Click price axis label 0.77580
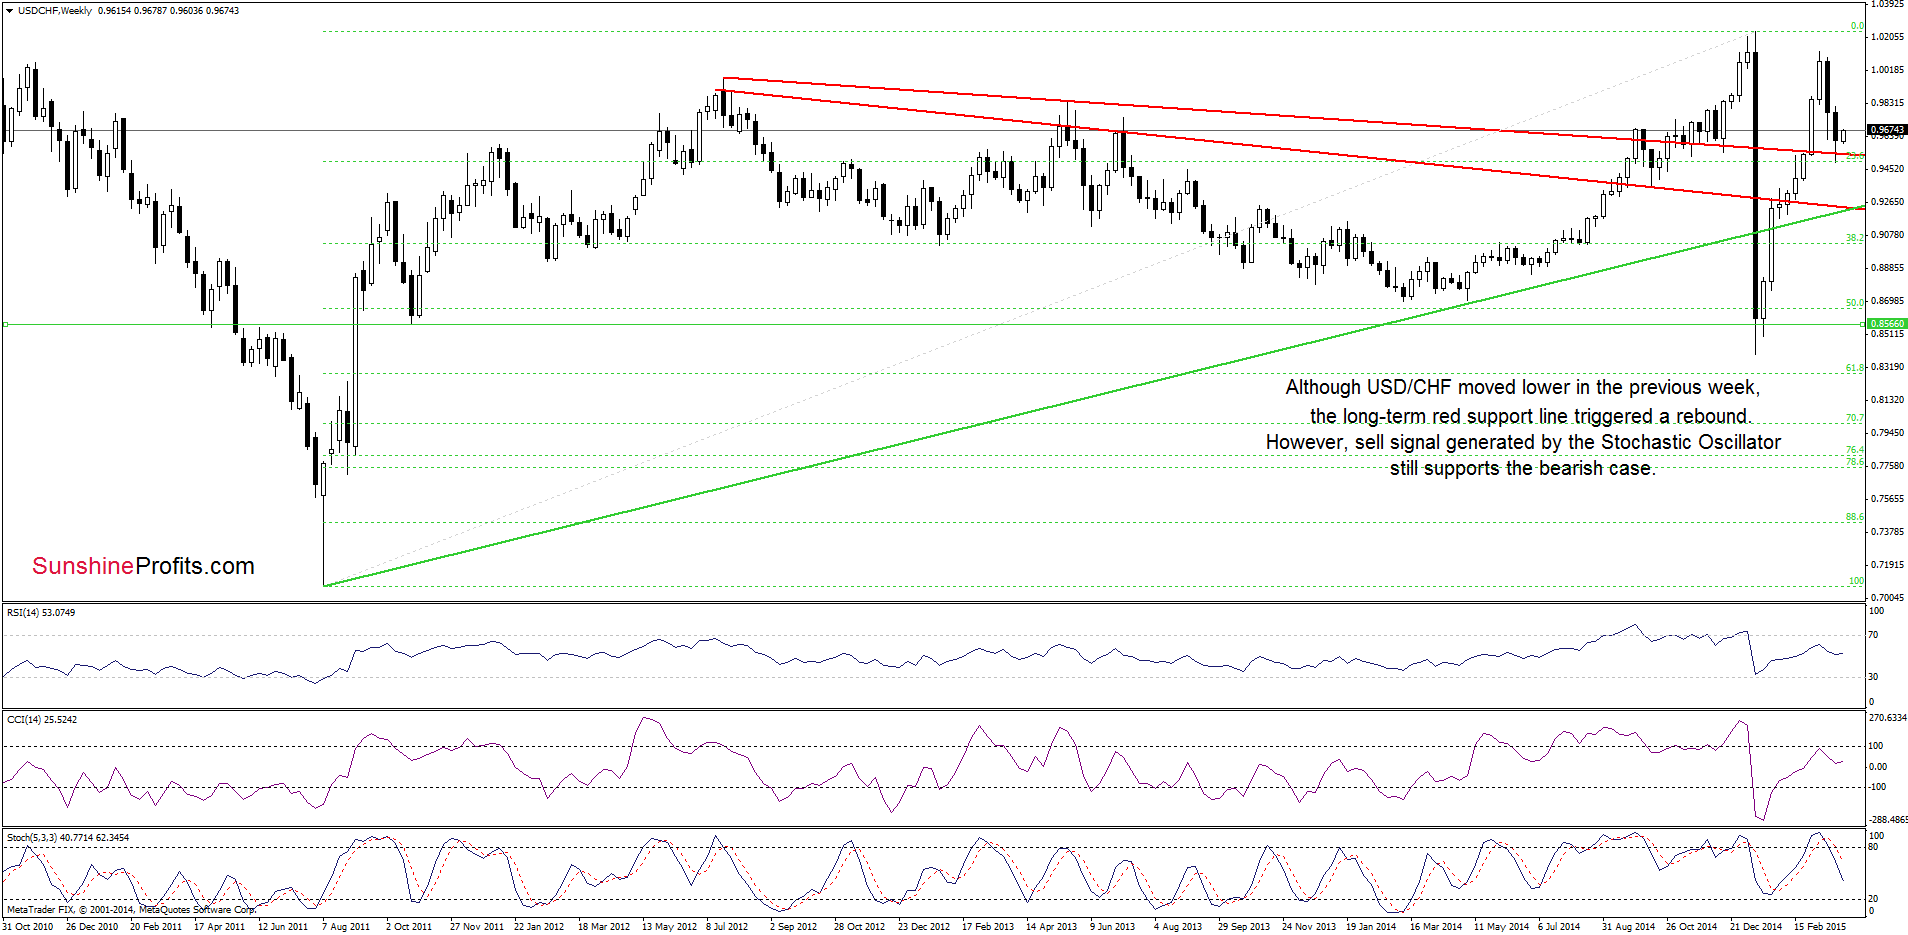 pyautogui.click(x=1887, y=466)
